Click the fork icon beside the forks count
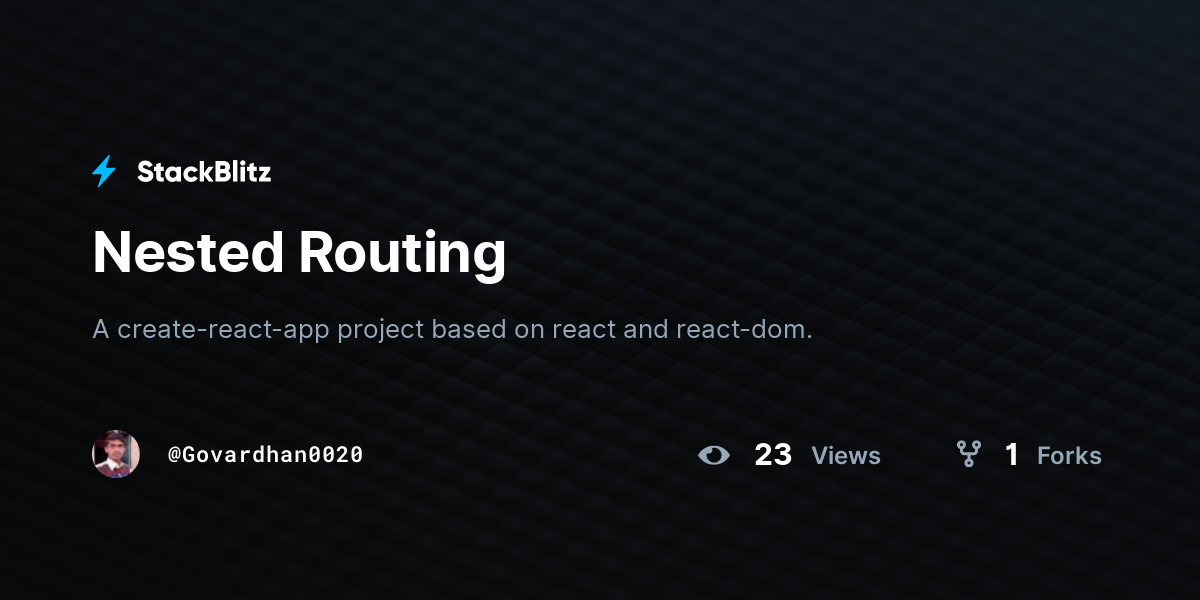Screen dimensions: 1200x600 tap(968, 455)
